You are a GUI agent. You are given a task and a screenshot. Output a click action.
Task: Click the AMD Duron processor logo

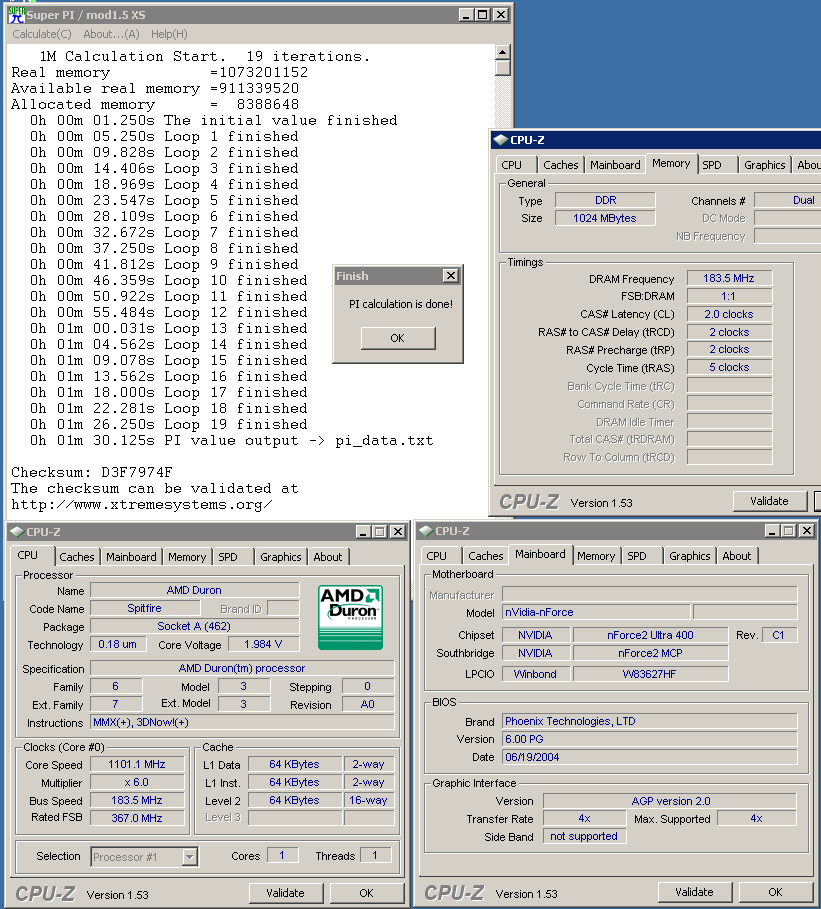click(350, 617)
